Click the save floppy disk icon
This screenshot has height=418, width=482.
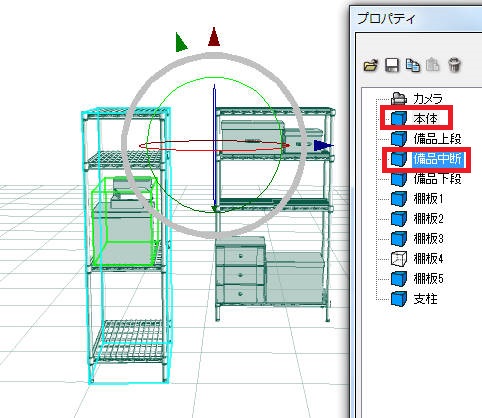pos(392,65)
